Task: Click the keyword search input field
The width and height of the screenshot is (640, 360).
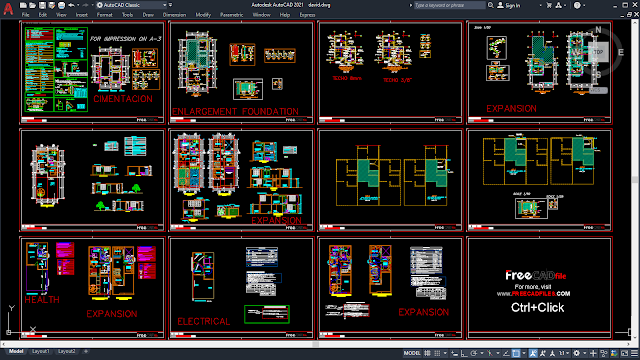Action: (x=450, y=5)
